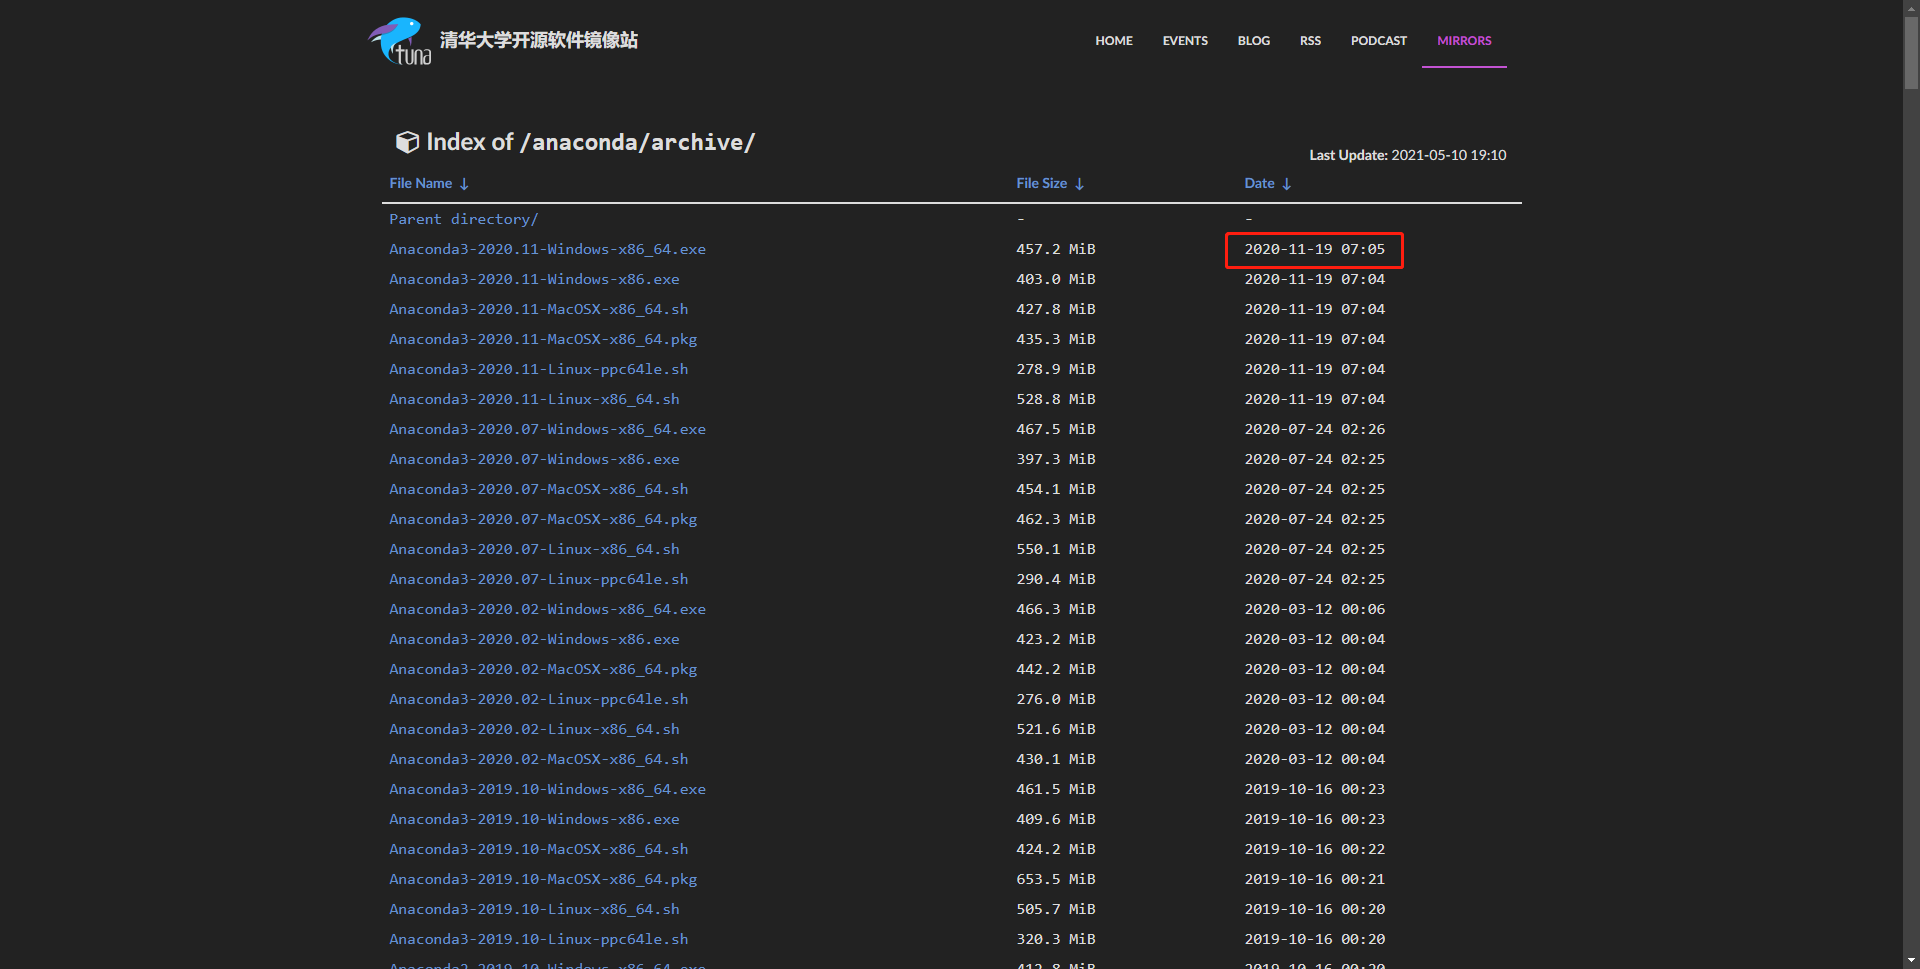Open the Parent directory/ link
1920x969 pixels.
[464, 219]
